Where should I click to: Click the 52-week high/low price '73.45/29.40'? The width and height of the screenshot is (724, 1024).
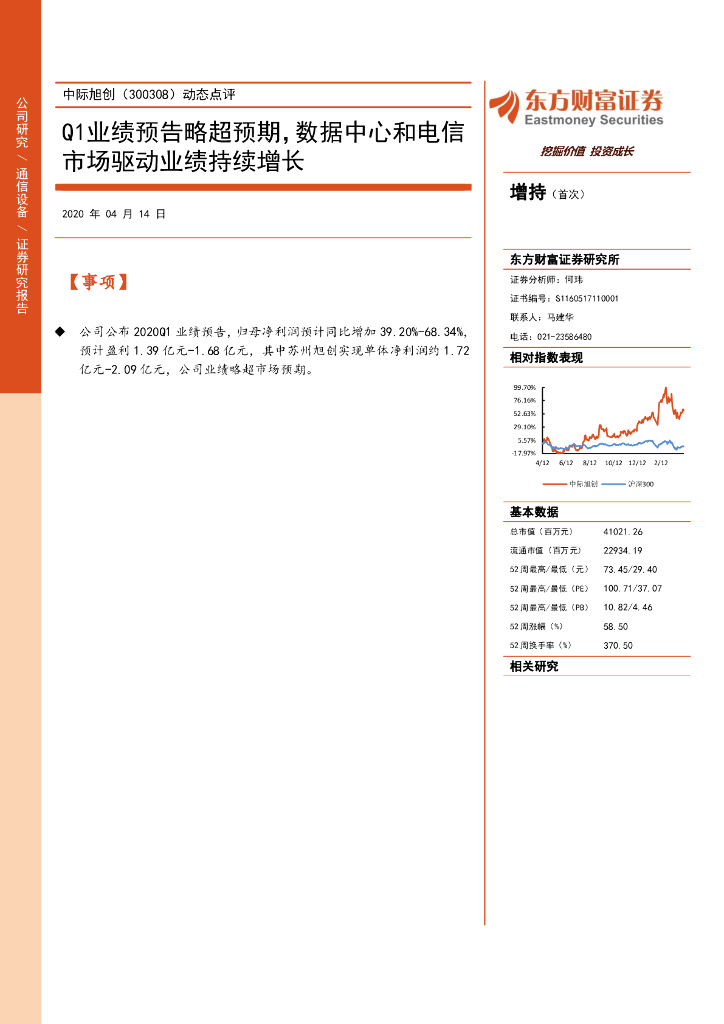630,570
